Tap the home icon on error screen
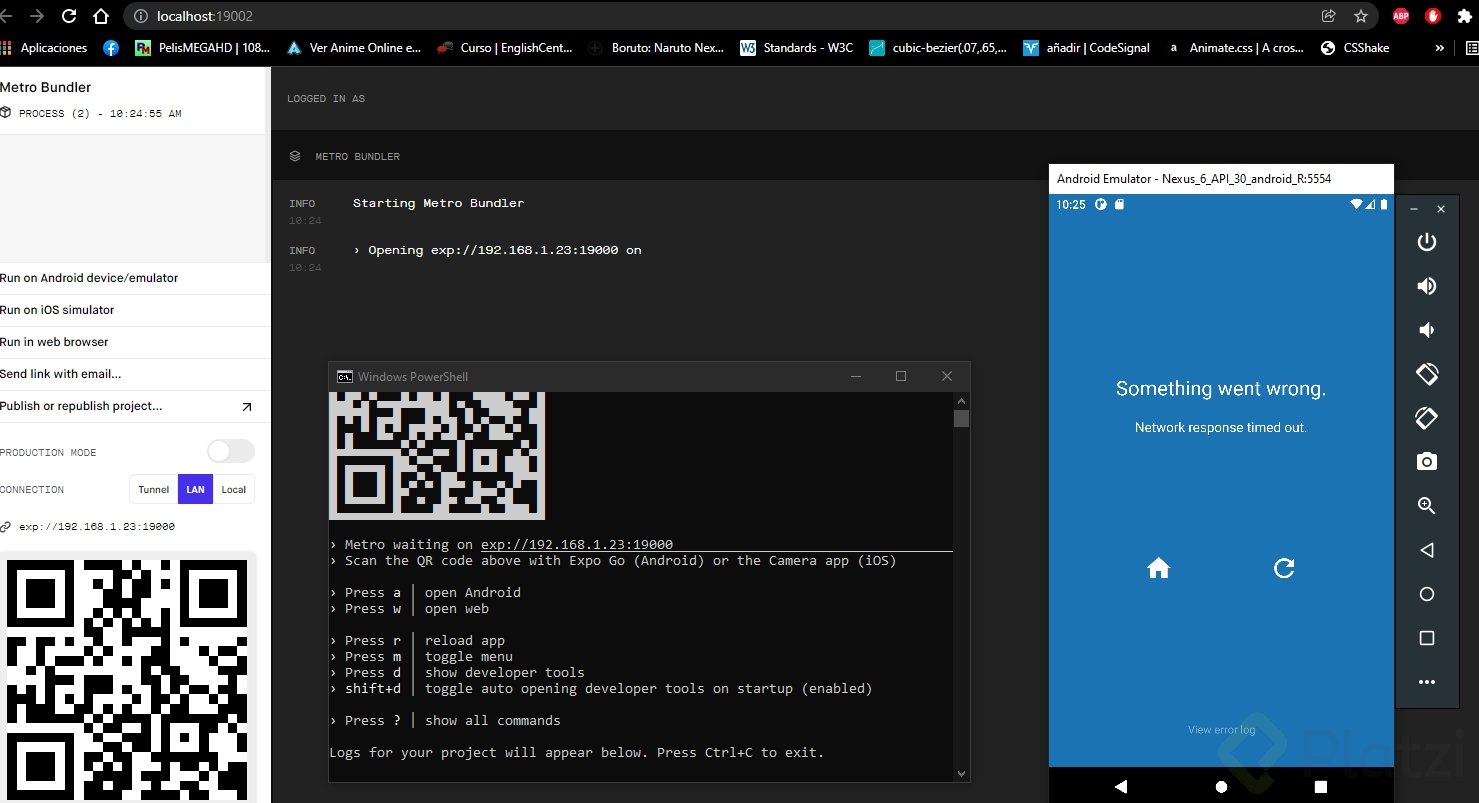This screenshot has height=803, width=1479. click(x=1158, y=569)
